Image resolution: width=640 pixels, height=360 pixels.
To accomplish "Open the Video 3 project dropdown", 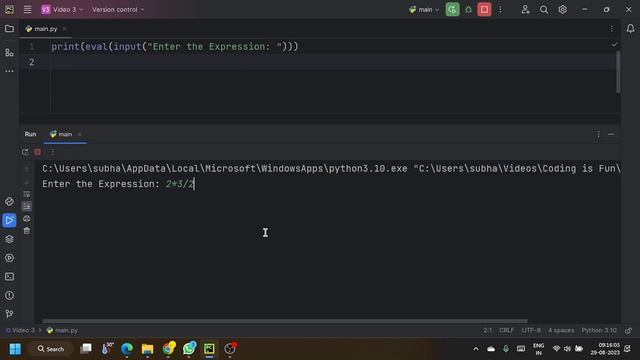I will point(62,9).
